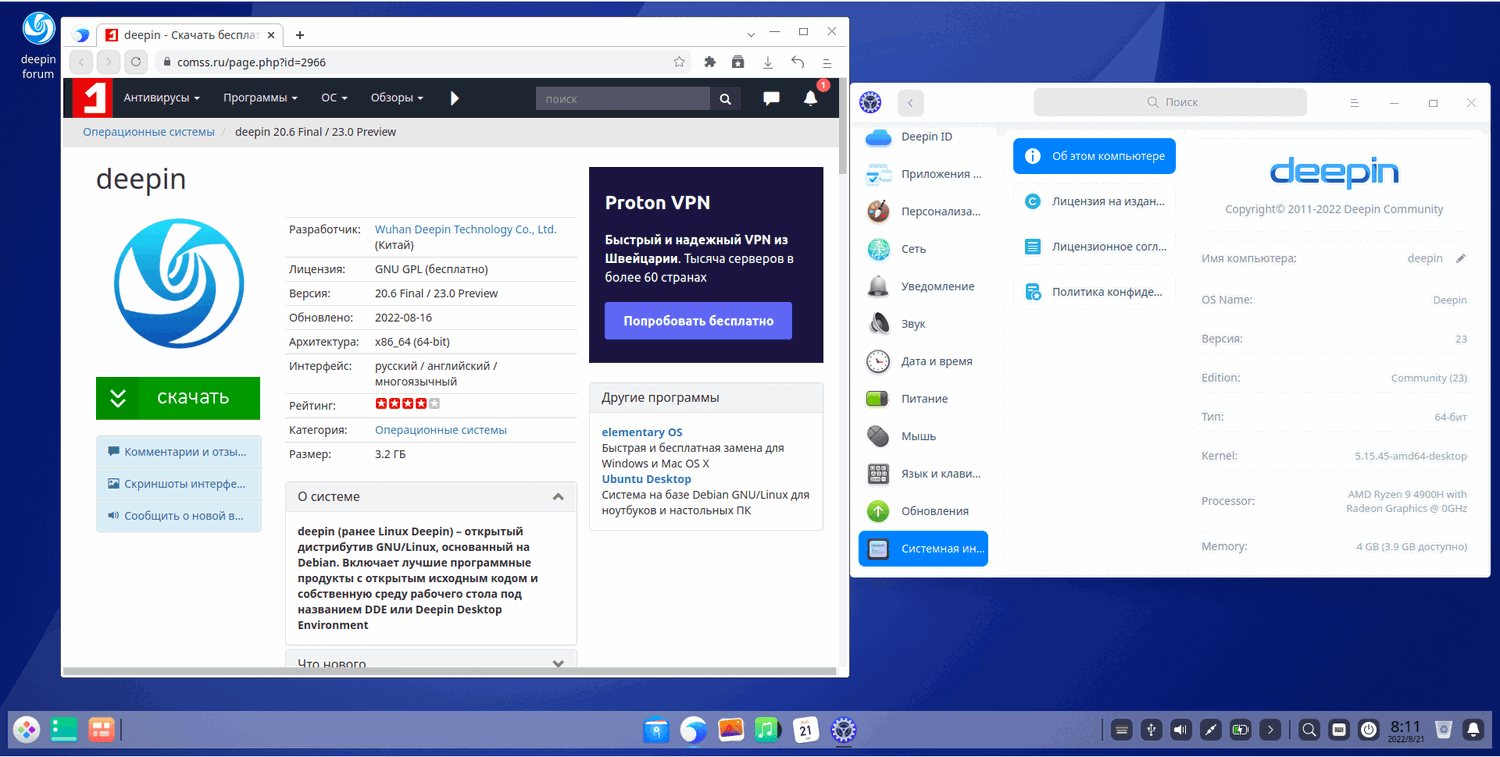Open the browser downloads arrow icon

[x=768, y=62]
